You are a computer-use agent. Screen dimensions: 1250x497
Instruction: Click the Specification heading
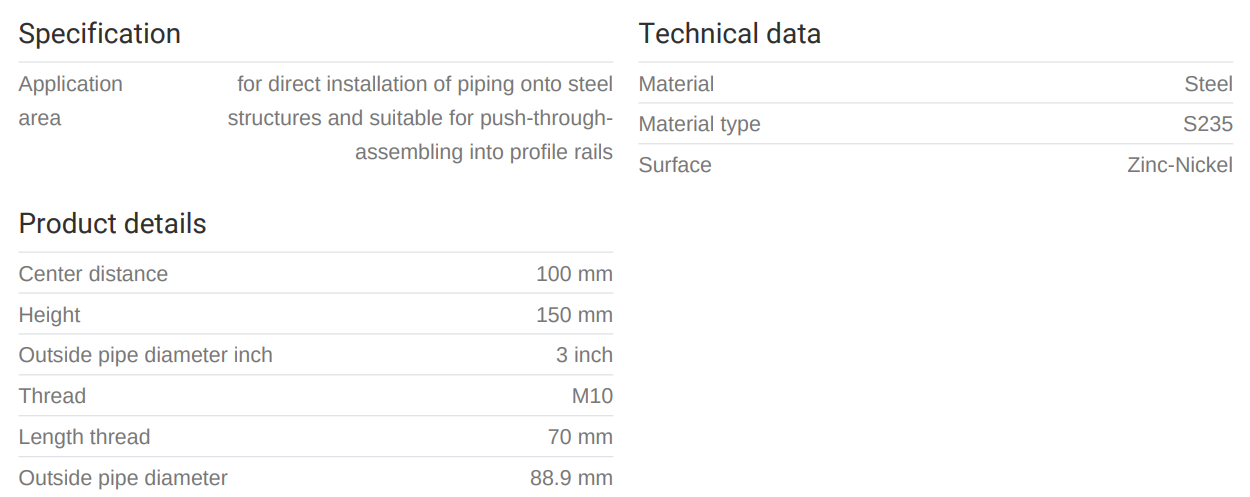(99, 34)
